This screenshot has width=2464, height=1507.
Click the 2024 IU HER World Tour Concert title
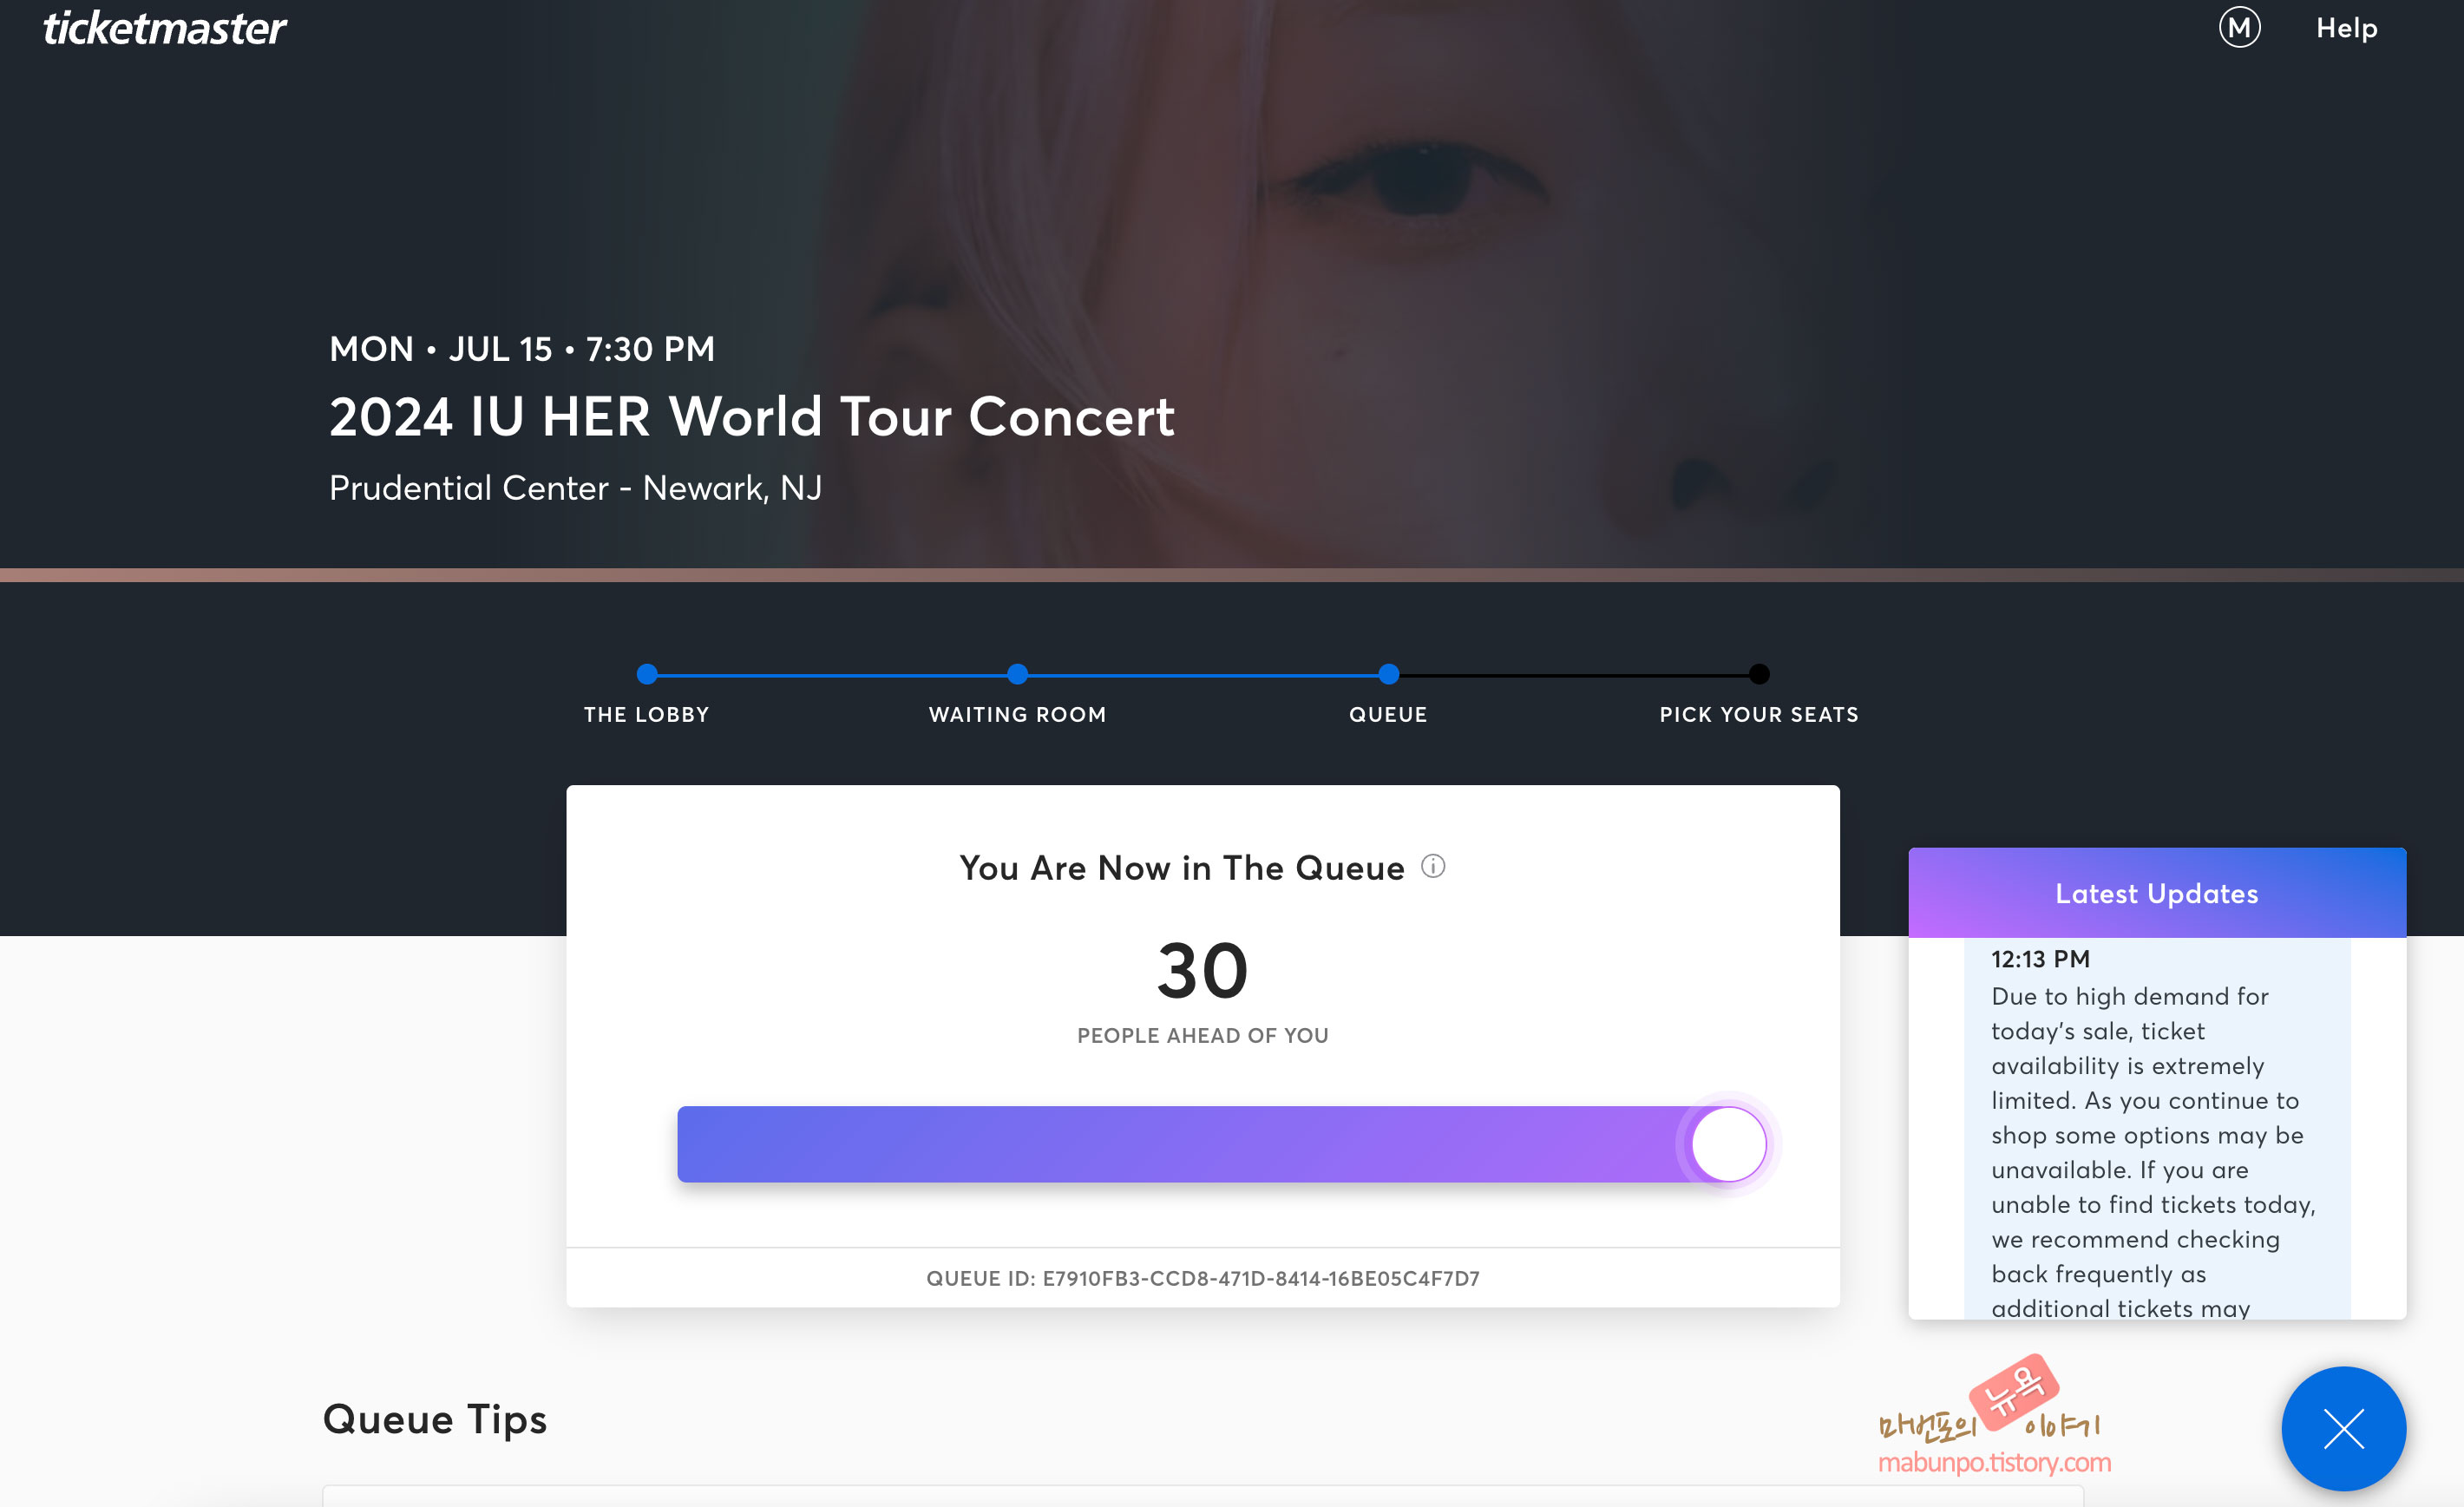tap(752, 416)
